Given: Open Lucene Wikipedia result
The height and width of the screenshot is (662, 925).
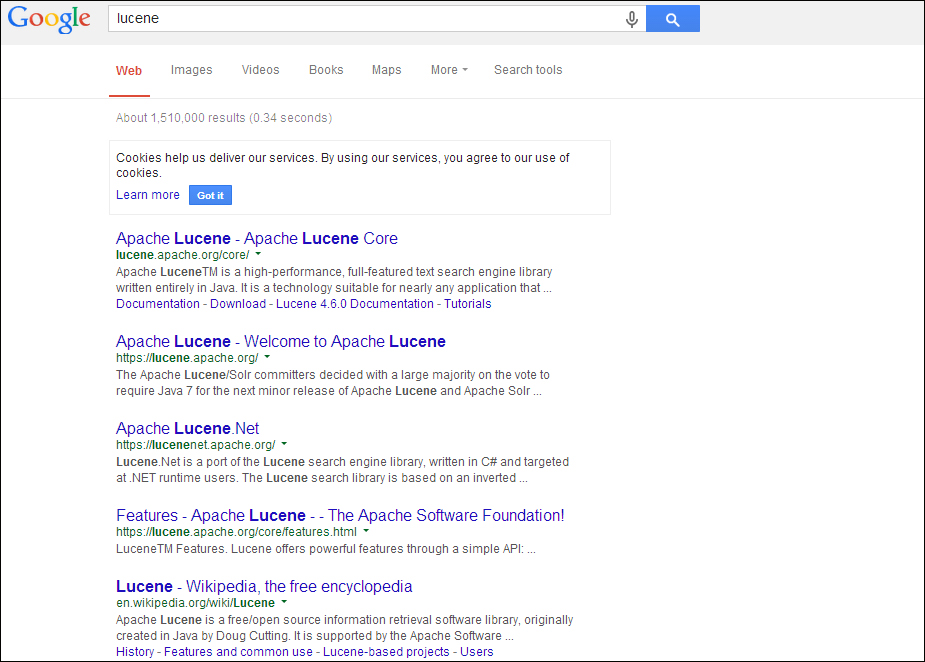Looking at the screenshot, I should [x=264, y=586].
